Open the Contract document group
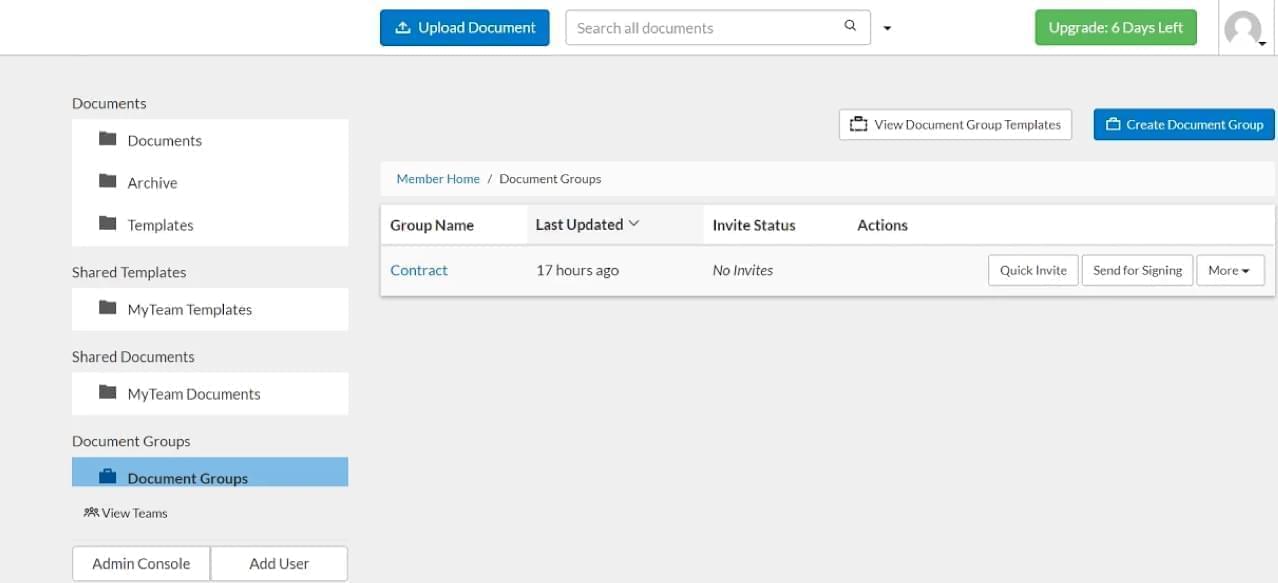The image size is (1278, 583). point(419,270)
